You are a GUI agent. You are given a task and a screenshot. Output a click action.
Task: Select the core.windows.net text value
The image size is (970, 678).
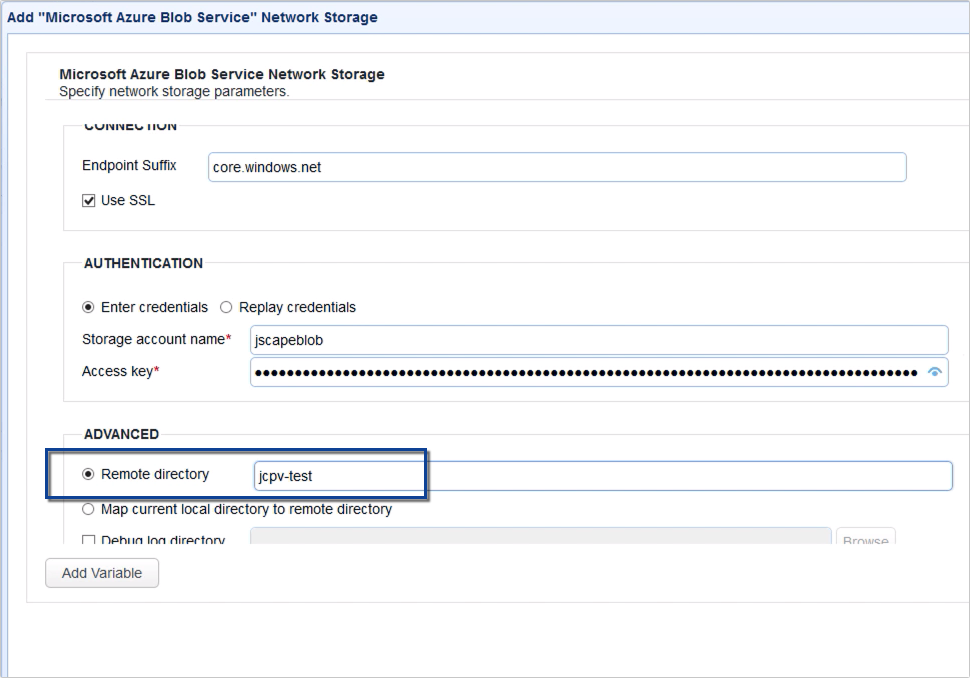(267, 167)
